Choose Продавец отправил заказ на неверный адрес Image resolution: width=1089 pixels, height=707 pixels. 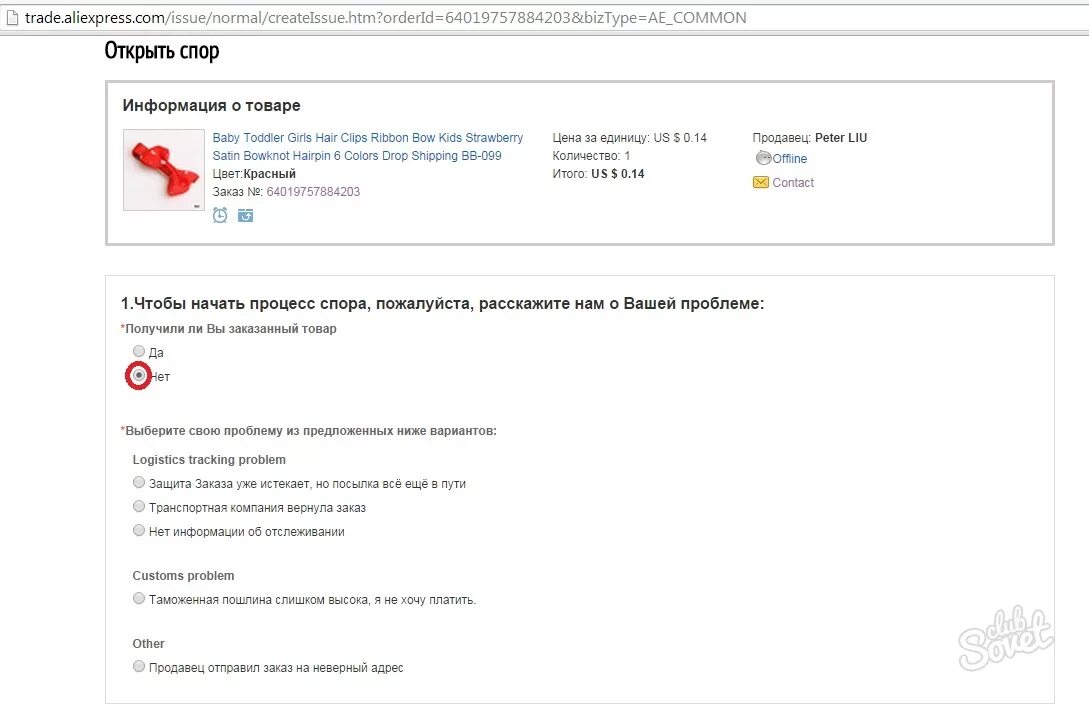[x=139, y=666]
